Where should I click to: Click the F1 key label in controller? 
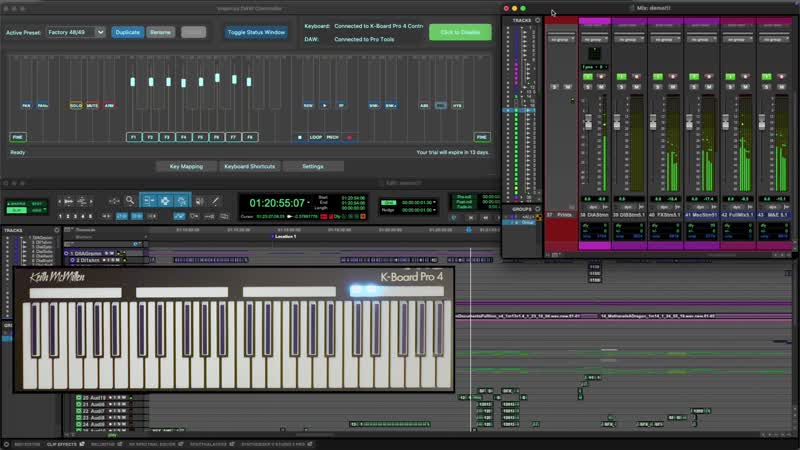click(134, 137)
